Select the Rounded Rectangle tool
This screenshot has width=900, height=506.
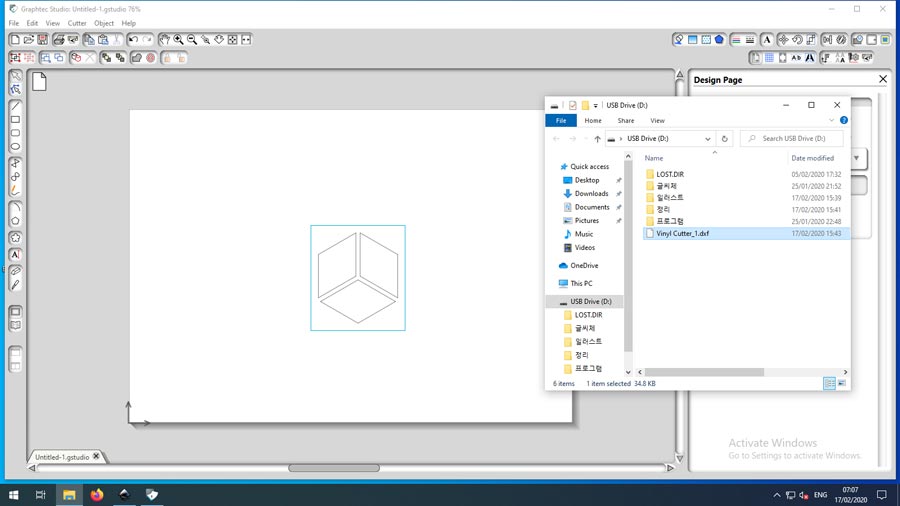[x=15, y=133]
